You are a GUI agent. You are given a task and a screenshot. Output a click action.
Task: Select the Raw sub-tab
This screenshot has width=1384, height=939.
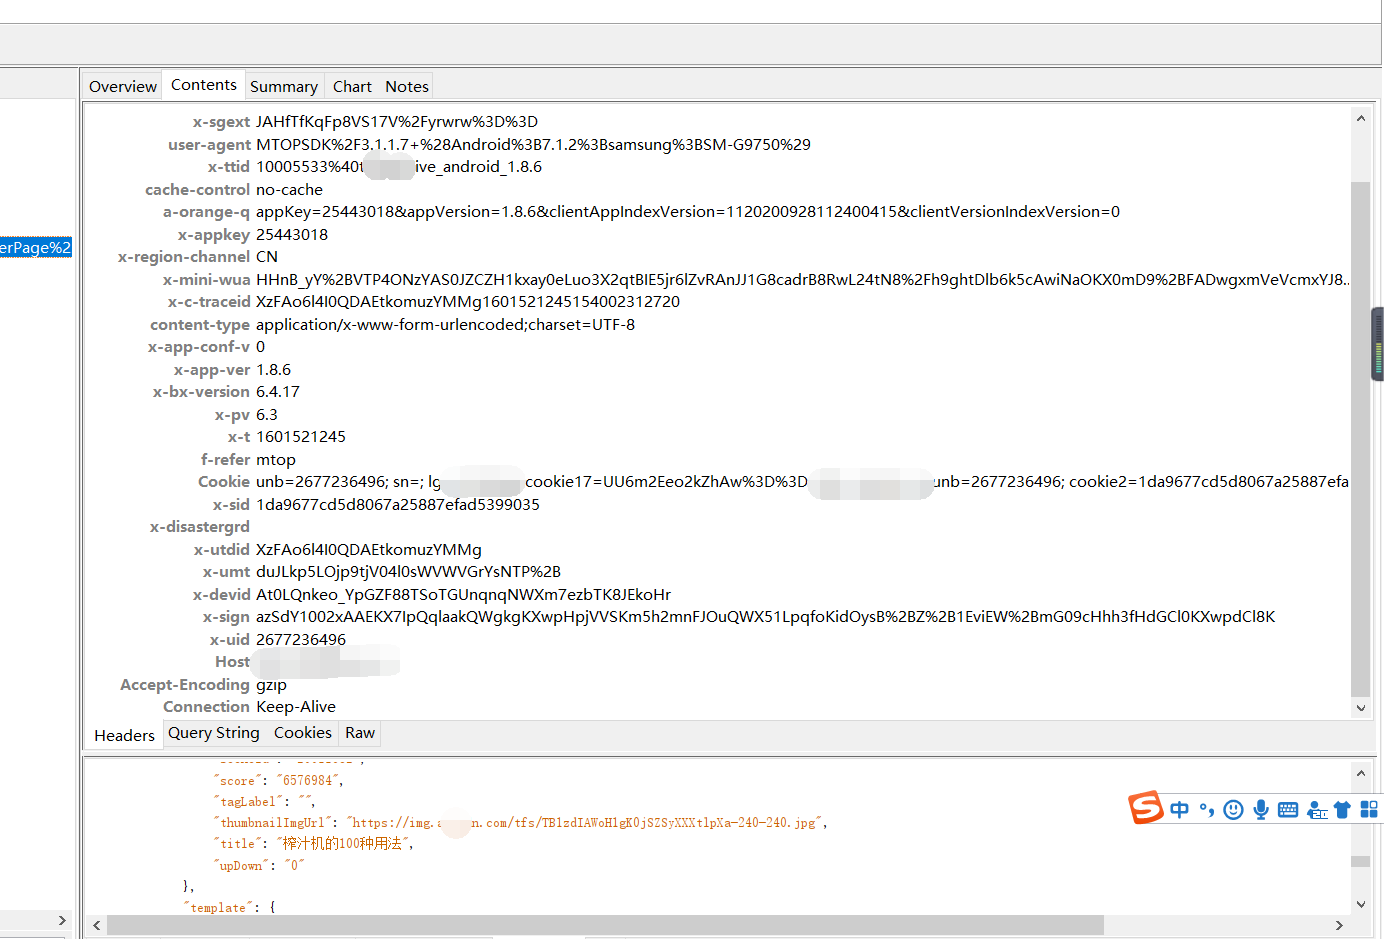pos(359,733)
